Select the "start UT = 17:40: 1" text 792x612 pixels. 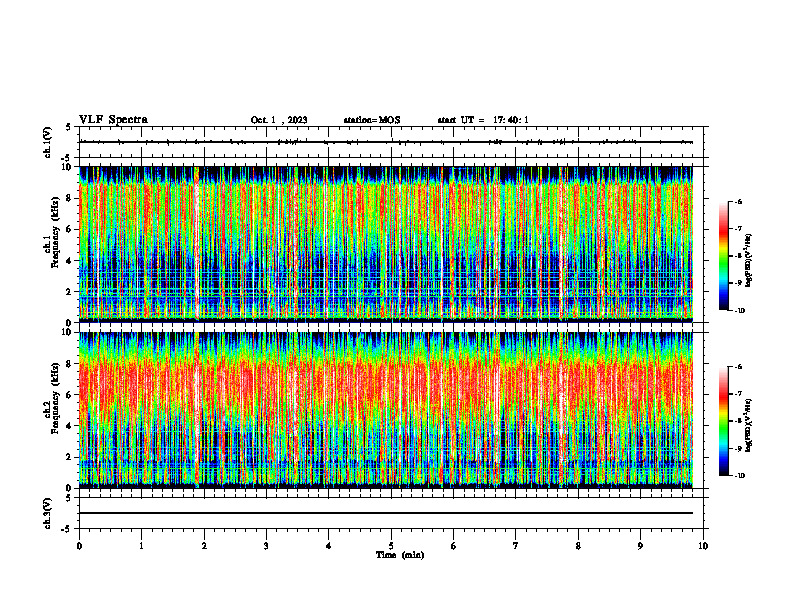point(483,120)
